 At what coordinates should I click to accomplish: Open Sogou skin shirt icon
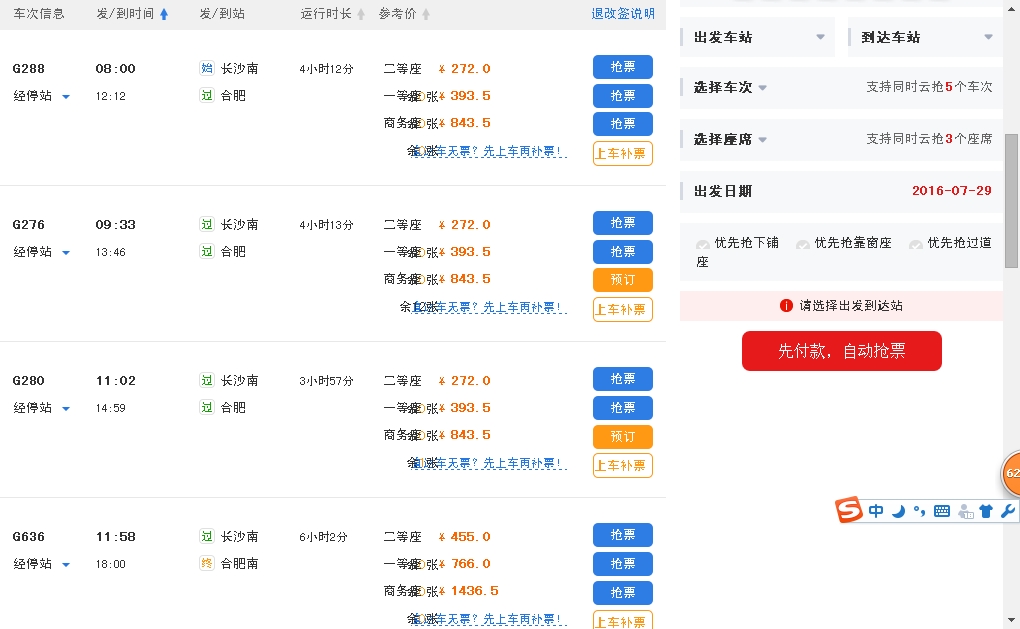986,511
